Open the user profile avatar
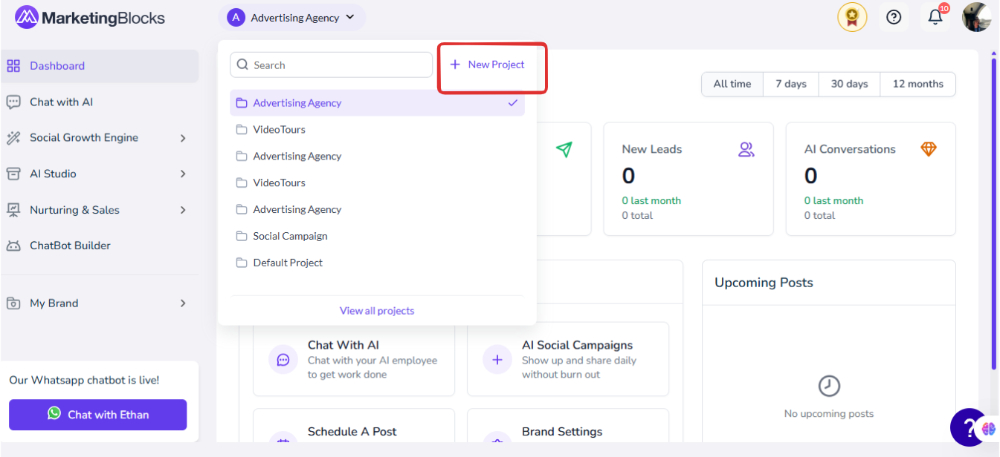 pyautogui.click(x=976, y=17)
